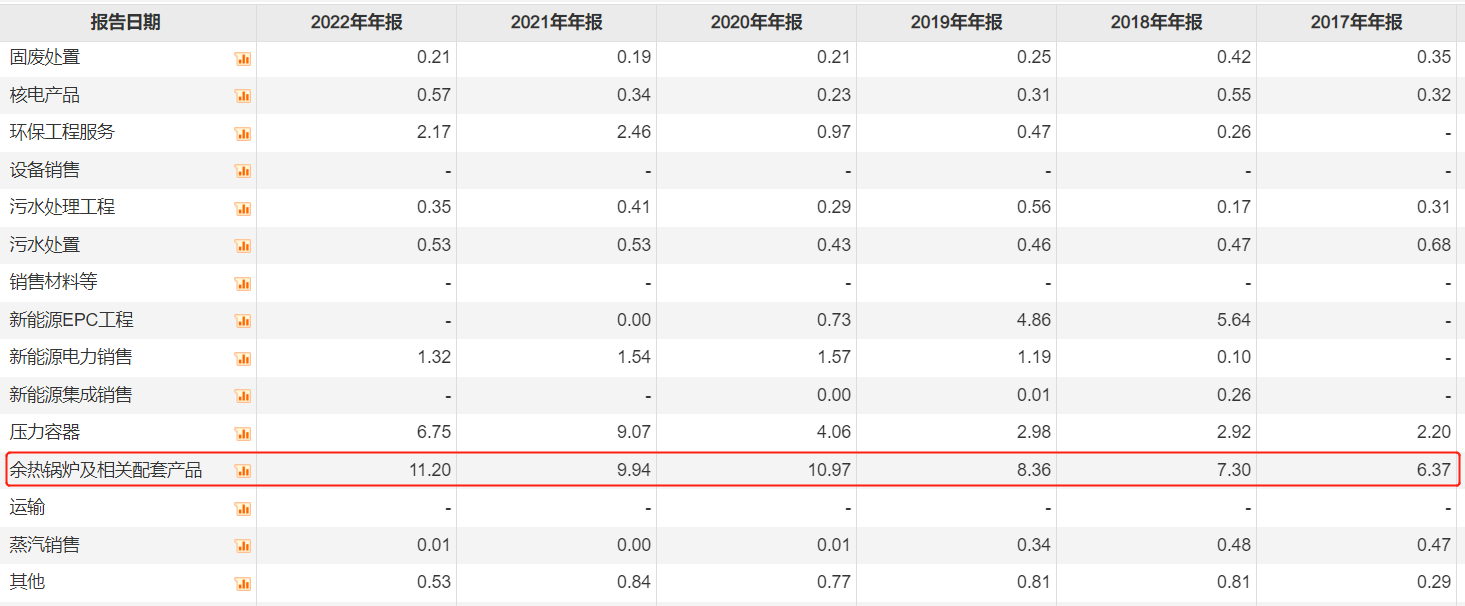
Task: Click chart icon for 余热锅炉及相关配套产品
Action: (x=242, y=471)
